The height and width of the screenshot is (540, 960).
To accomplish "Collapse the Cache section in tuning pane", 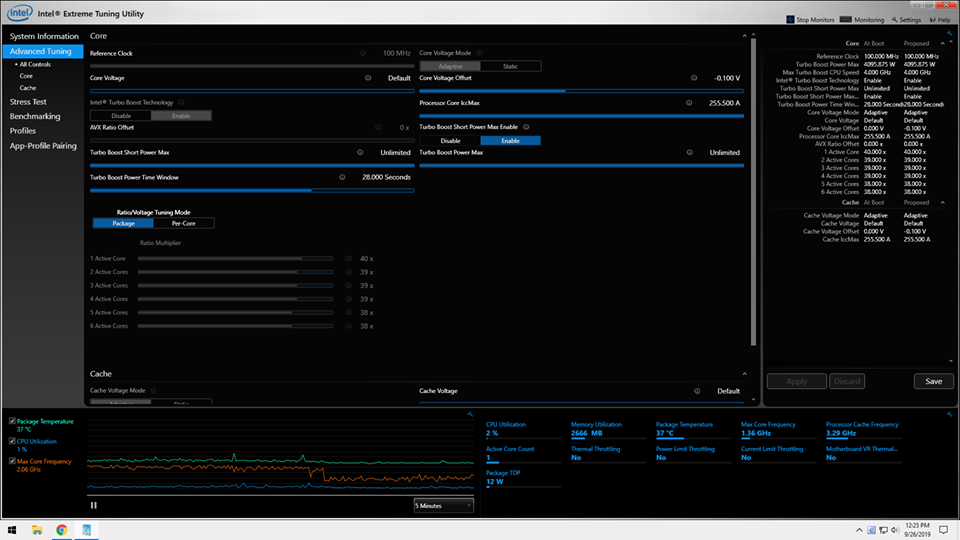I will [744, 373].
